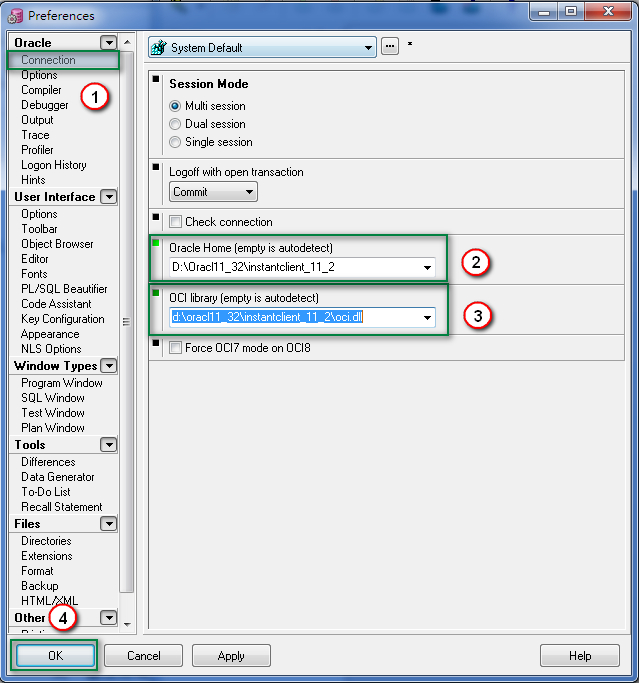Click the Help button

click(580, 656)
